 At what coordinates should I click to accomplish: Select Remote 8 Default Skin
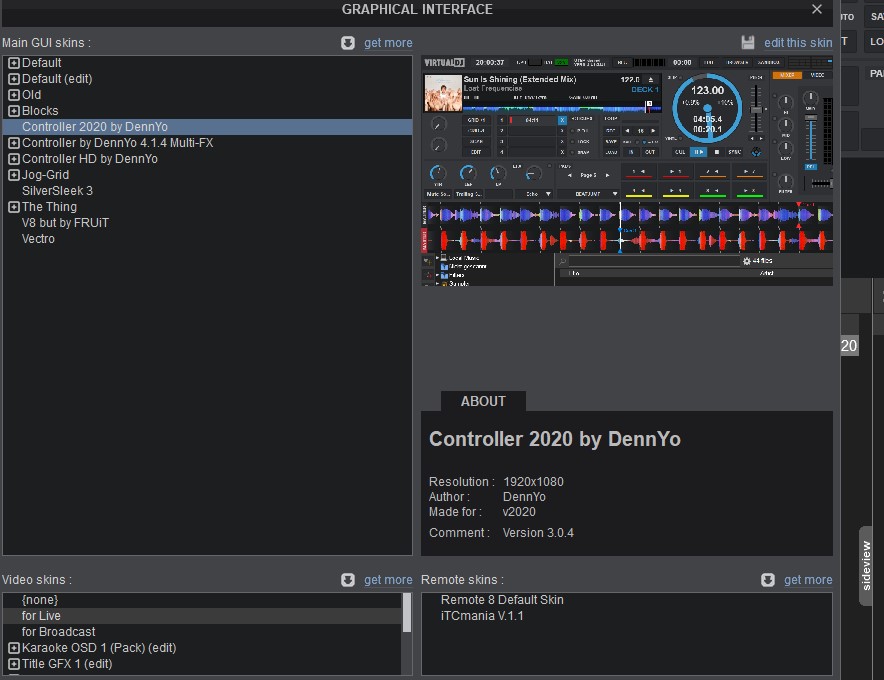[x=627, y=600]
